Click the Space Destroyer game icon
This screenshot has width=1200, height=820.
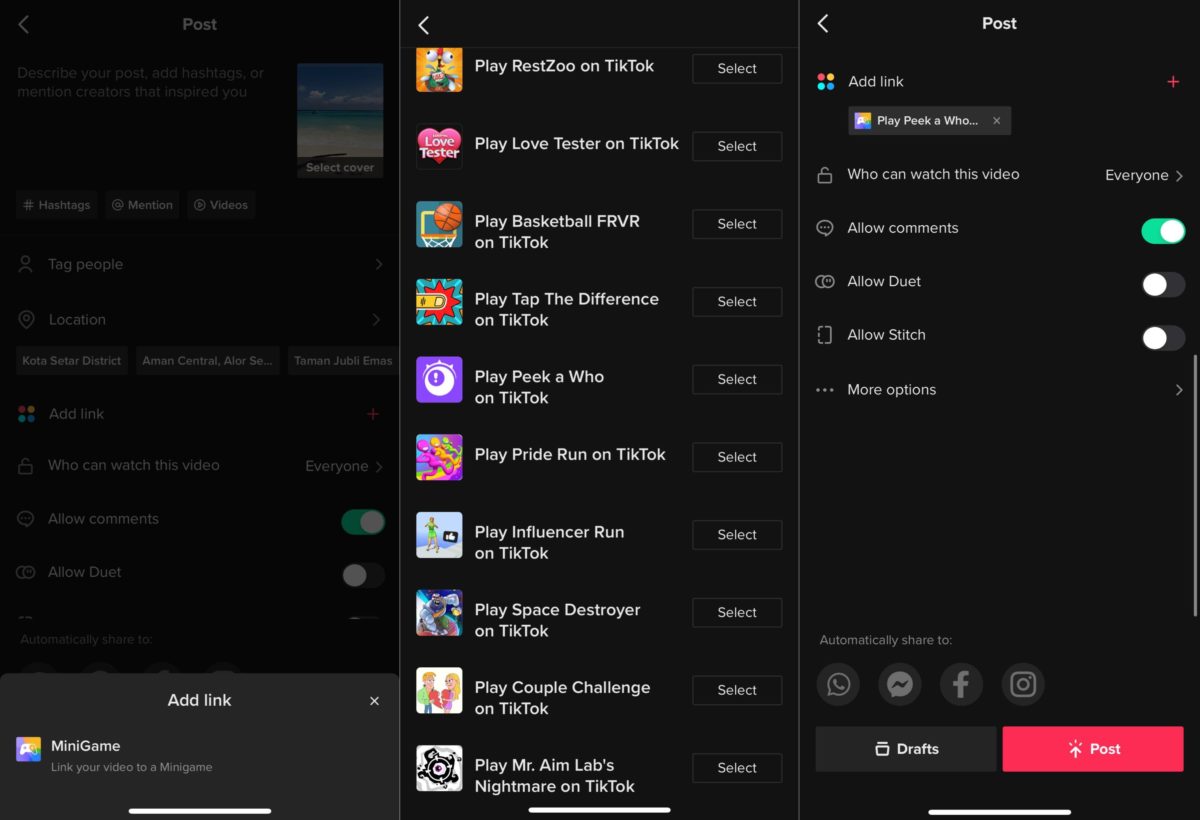point(439,612)
